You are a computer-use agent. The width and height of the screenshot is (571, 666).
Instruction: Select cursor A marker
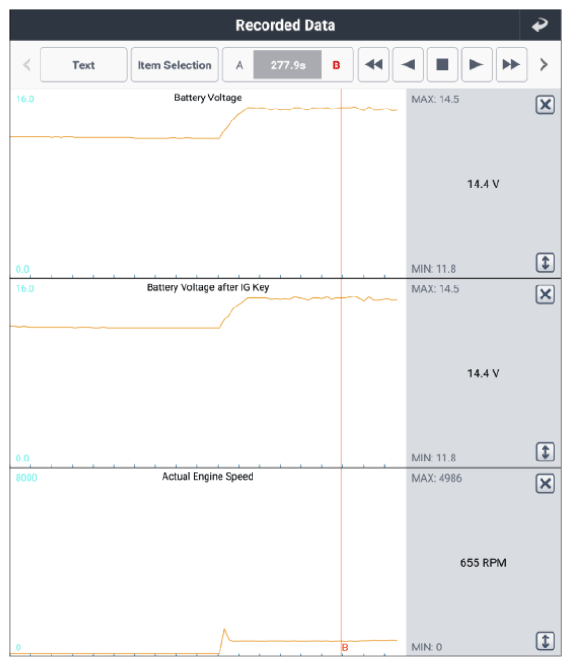tap(239, 65)
